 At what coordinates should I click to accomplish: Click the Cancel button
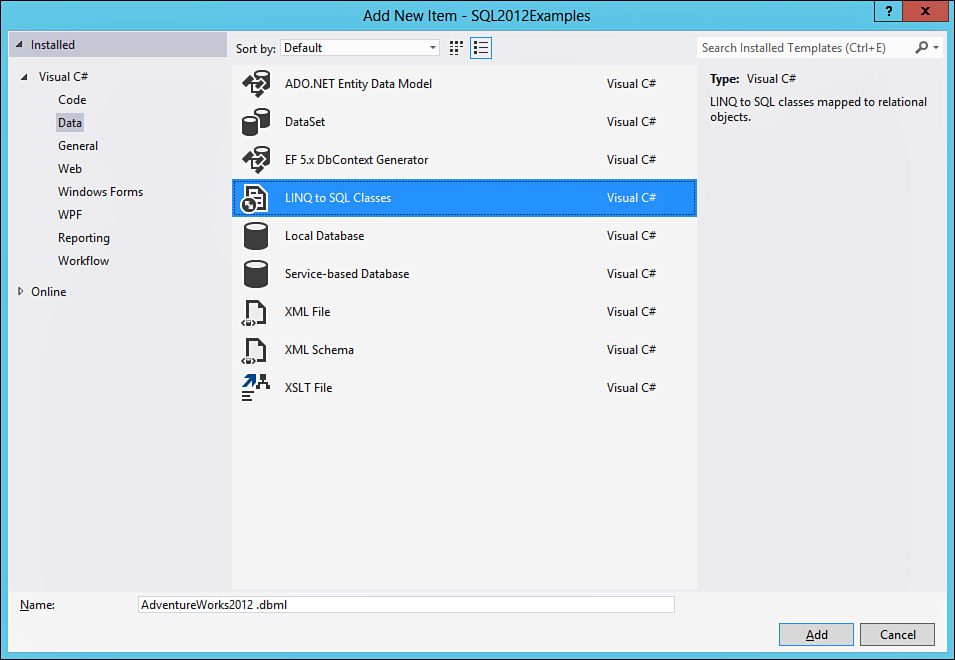pyautogui.click(x=897, y=635)
